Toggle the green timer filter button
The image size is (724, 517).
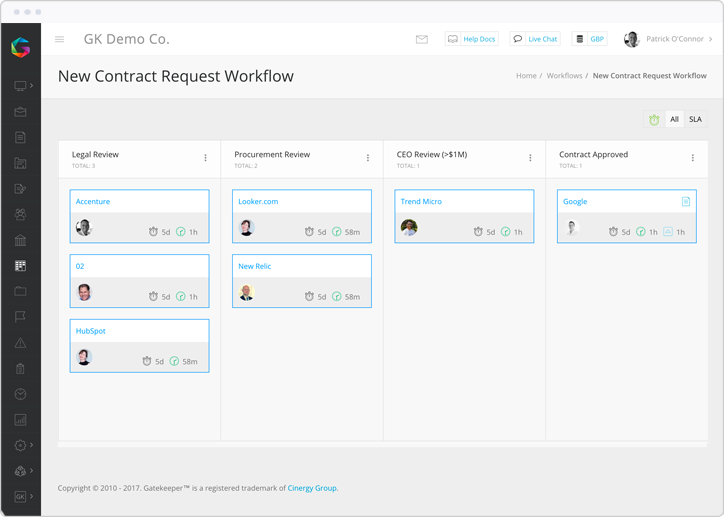(654, 119)
